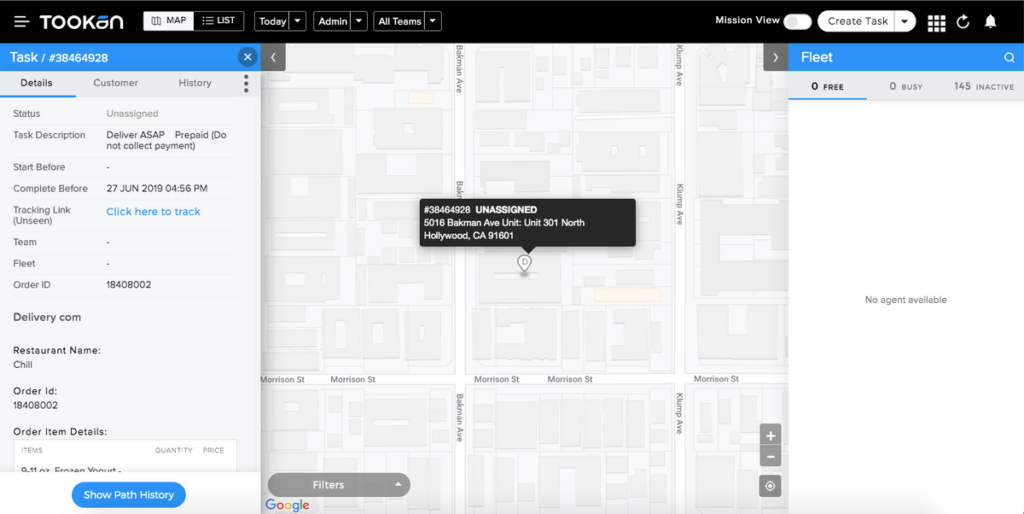Open the task's three-dot options menu

tap(246, 84)
